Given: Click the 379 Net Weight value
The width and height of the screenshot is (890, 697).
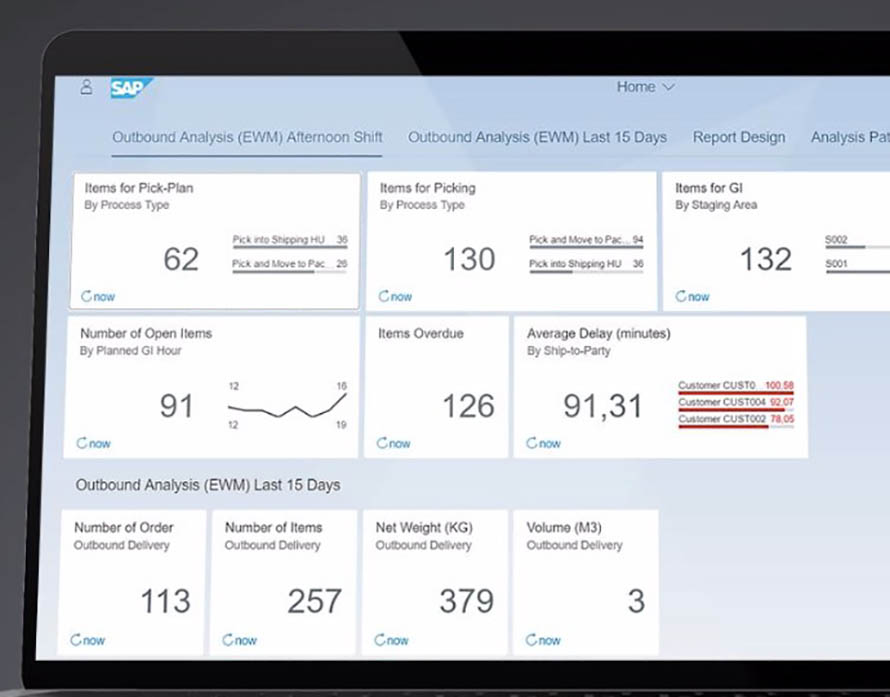Looking at the screenshot, I should pos(467,601).
